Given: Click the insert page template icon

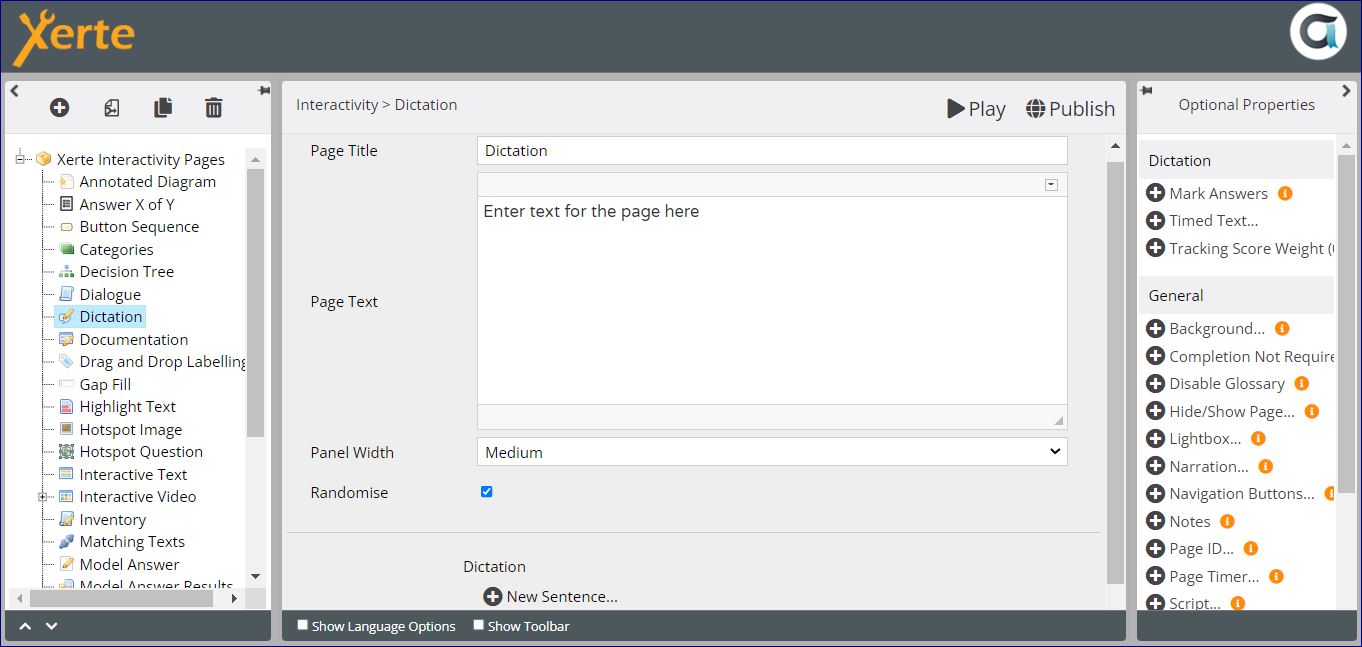Looking at the screenshot, I should pos(112,107).
